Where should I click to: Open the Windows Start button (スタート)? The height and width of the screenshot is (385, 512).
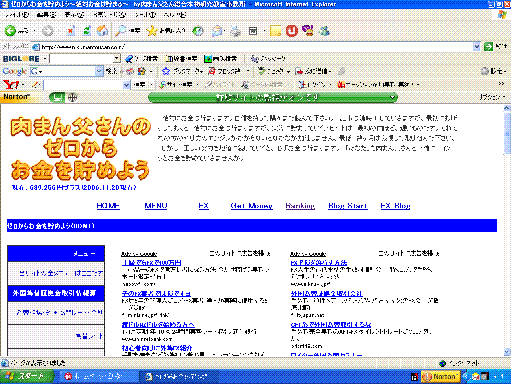click(x=26, y=376)
